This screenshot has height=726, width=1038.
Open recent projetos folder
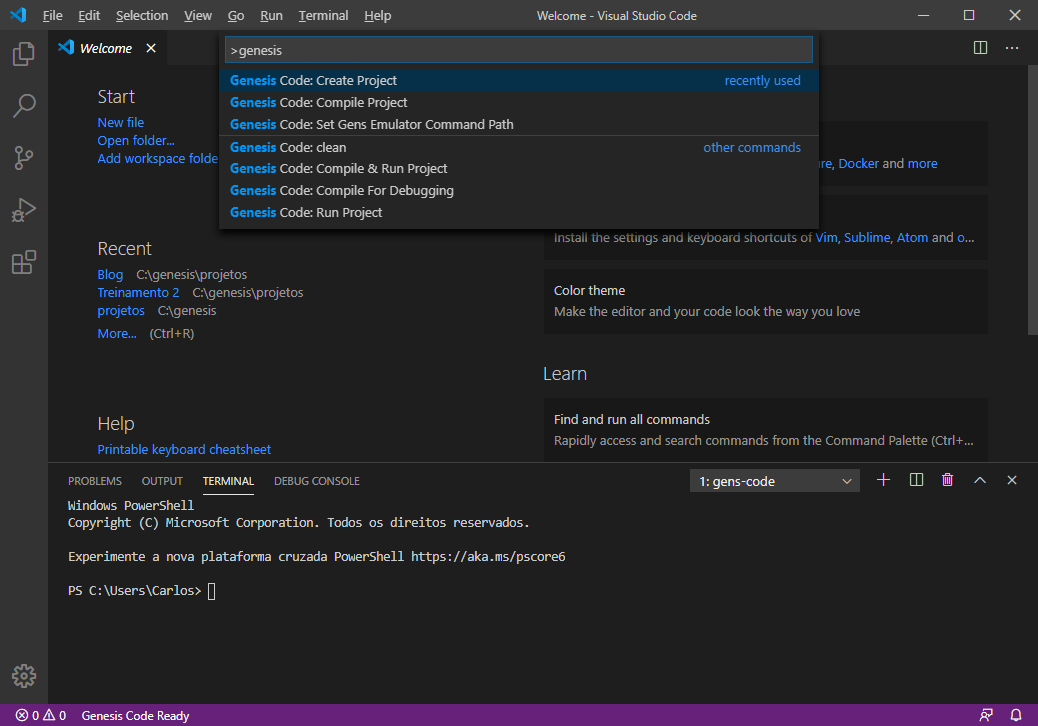(120, 310)
